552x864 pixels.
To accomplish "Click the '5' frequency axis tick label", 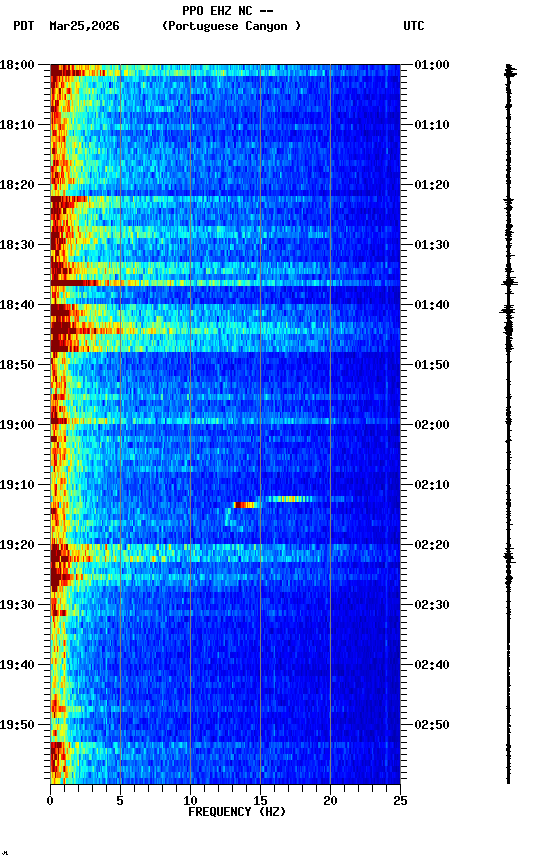I will coord(120,801).
